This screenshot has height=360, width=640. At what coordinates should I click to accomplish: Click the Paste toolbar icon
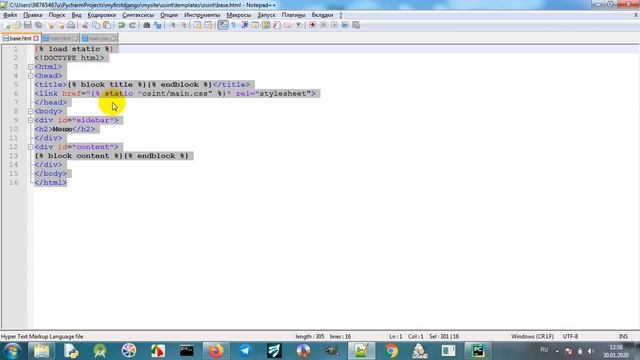107,25
